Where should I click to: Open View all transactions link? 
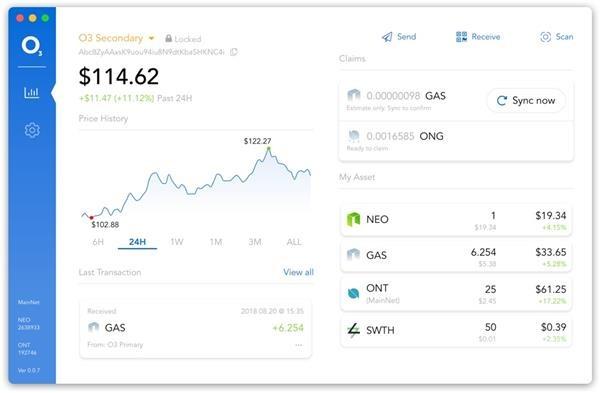[298, 272]
